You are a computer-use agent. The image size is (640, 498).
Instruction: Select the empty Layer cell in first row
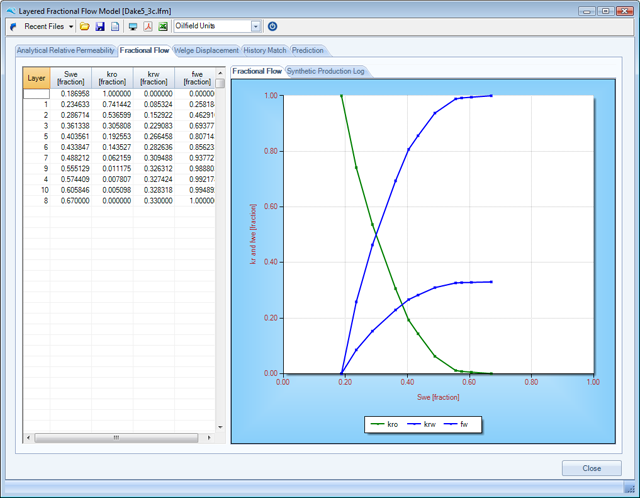click(36, 94)
